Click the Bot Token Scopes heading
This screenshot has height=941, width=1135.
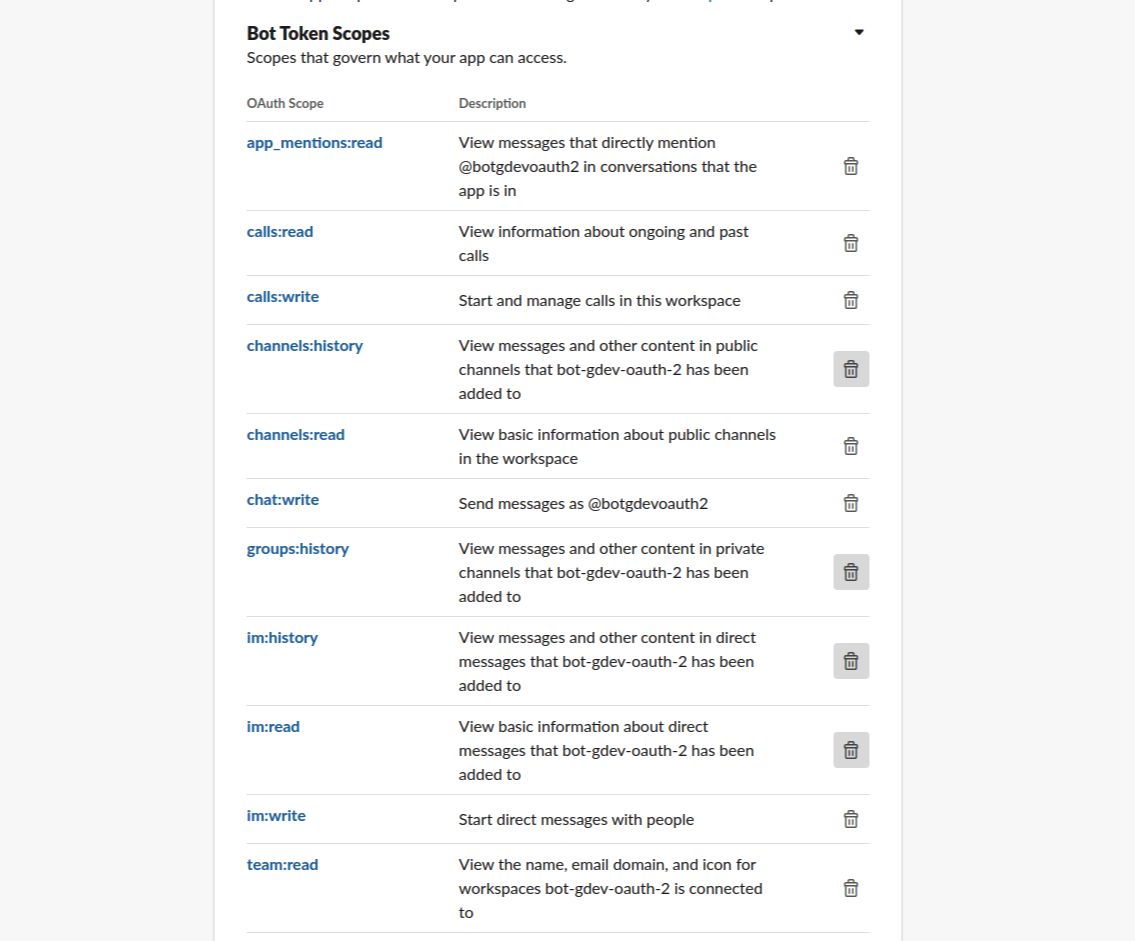(318, 34)
